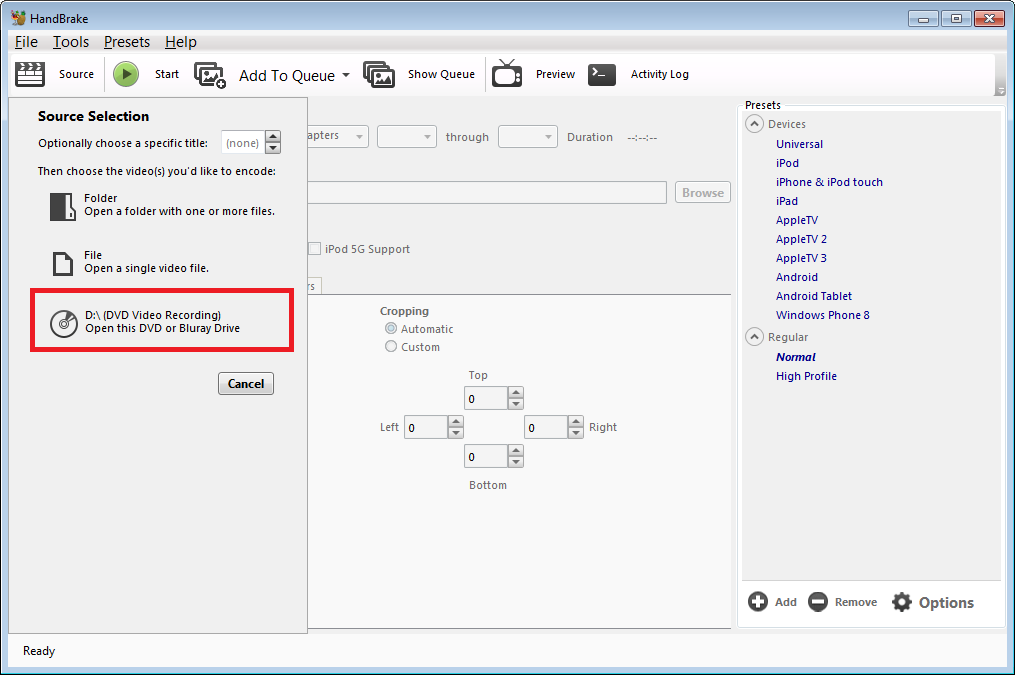Decrease the Left cropping value
This screenshot has height=675, width=1015.
(456, 432)
